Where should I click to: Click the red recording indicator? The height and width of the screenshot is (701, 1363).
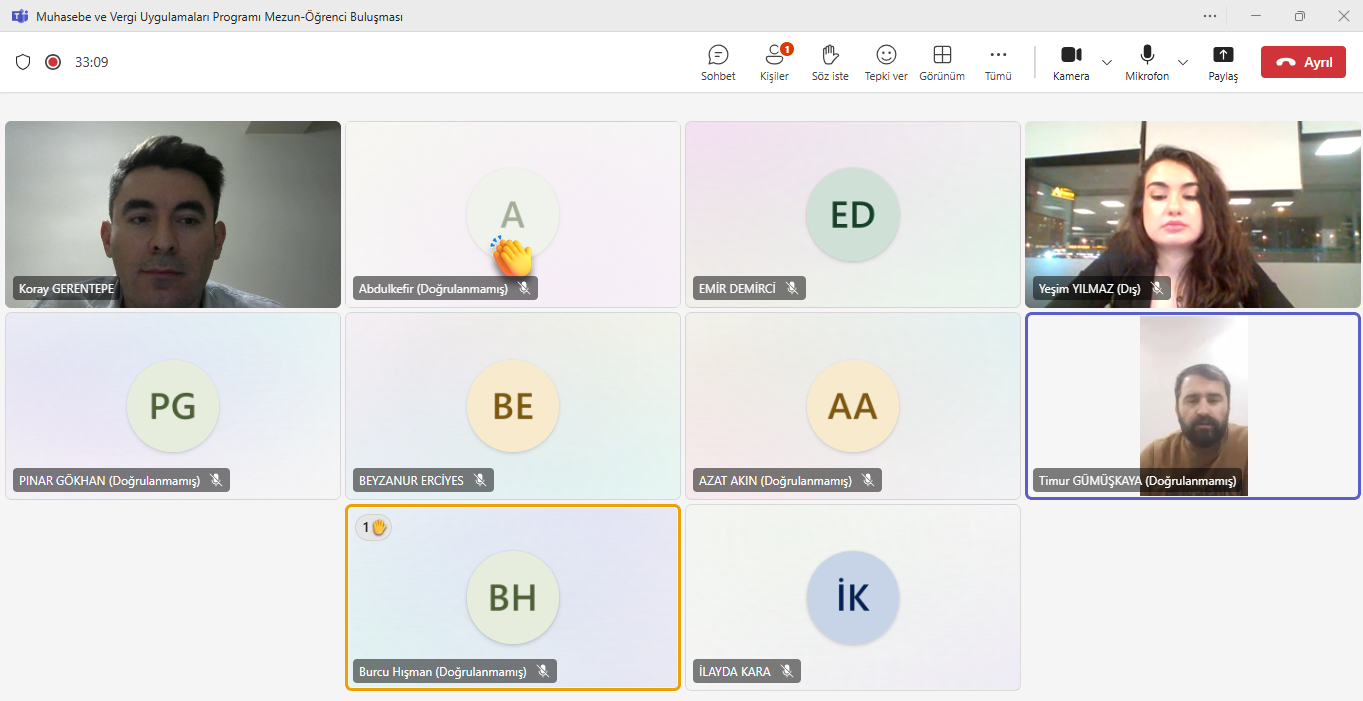point(53,62)
